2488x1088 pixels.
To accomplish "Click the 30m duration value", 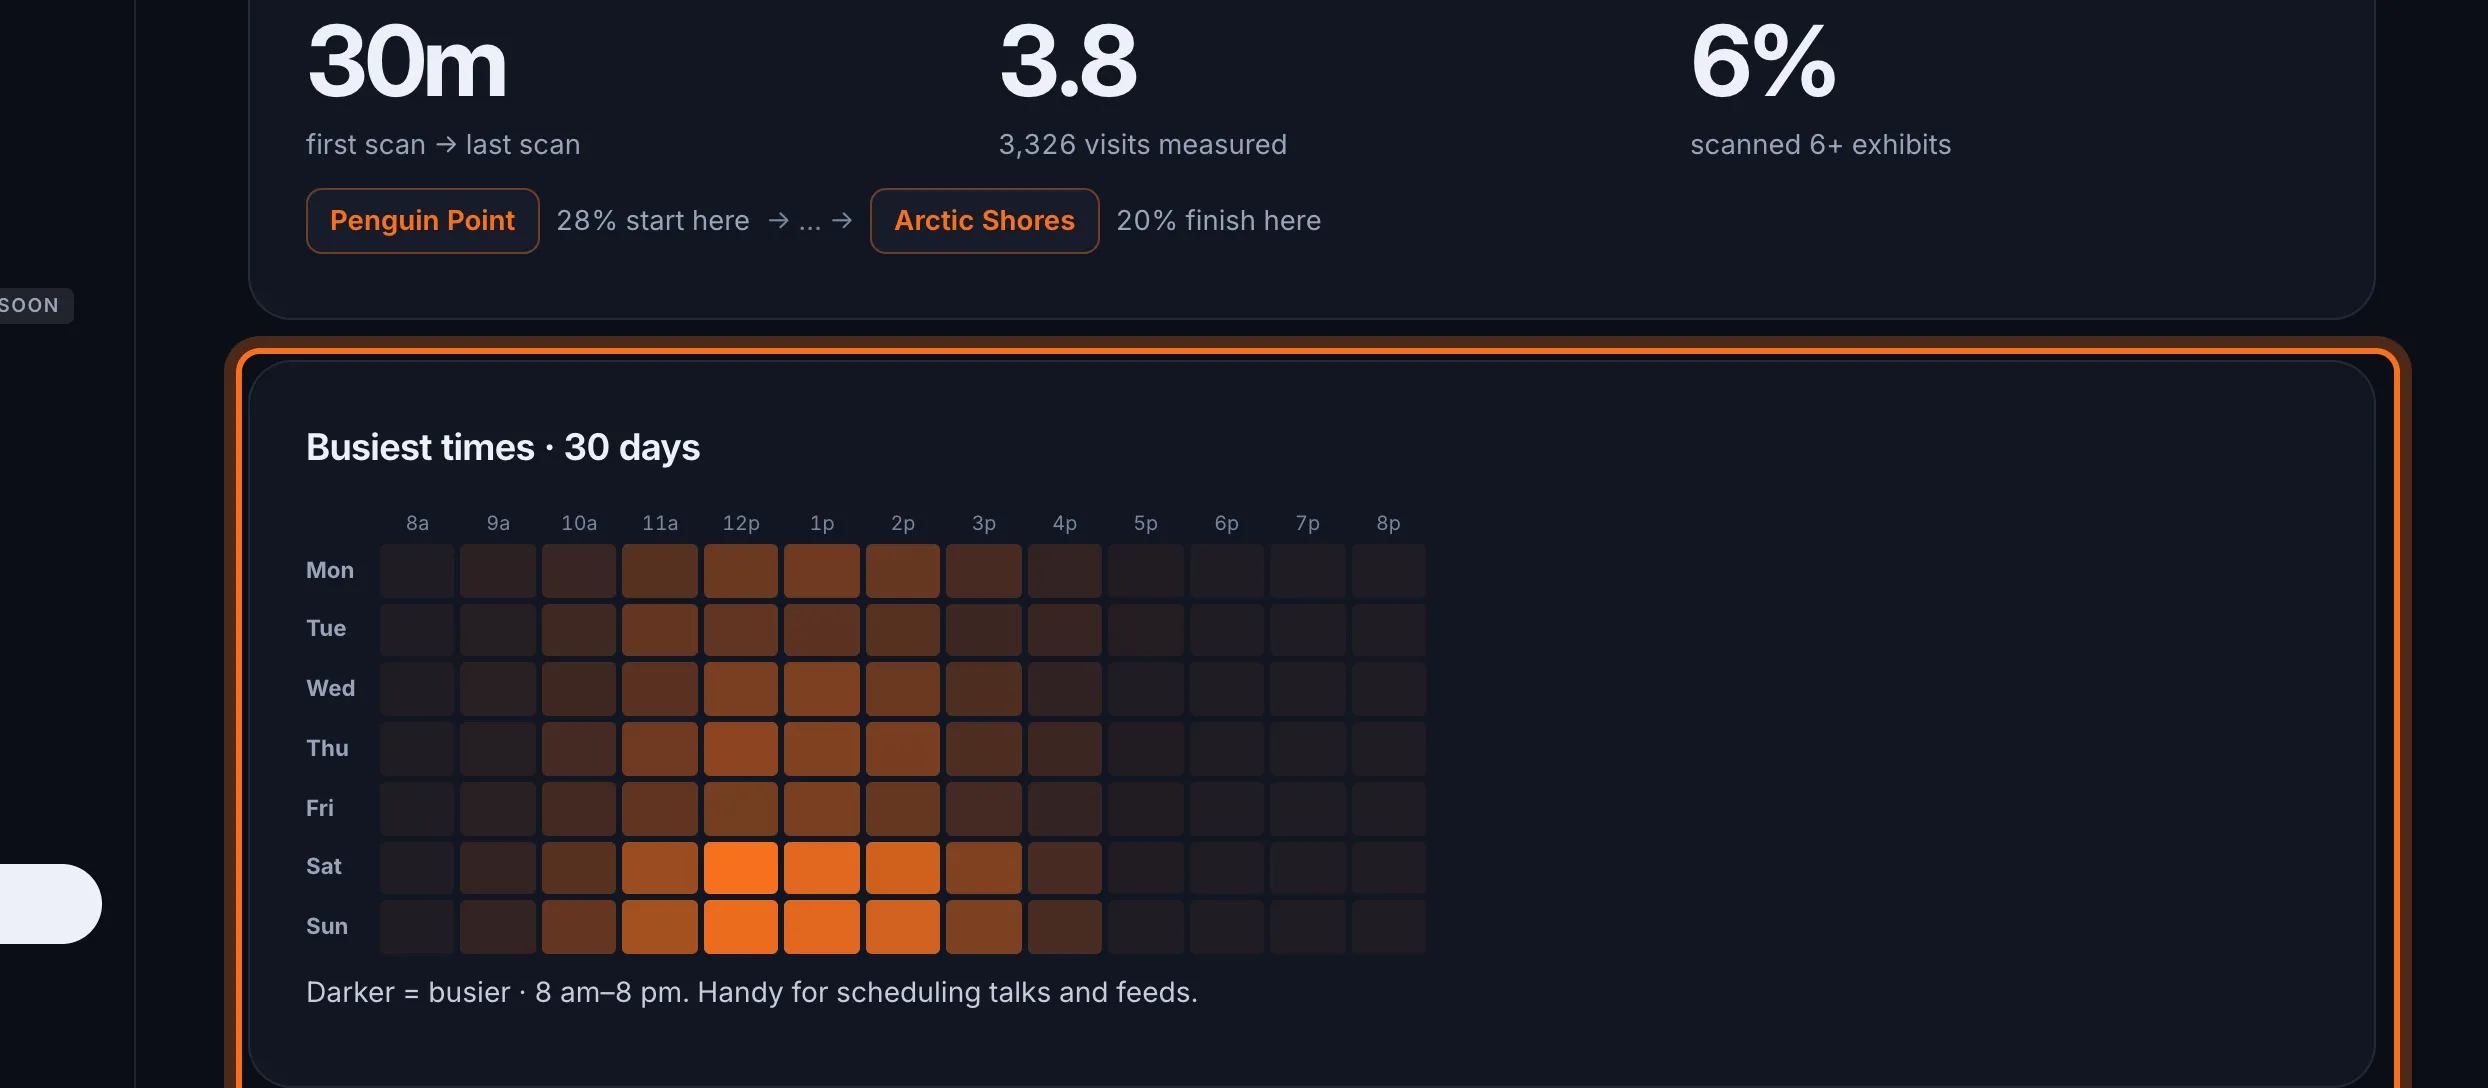I will tap(407, 62).
